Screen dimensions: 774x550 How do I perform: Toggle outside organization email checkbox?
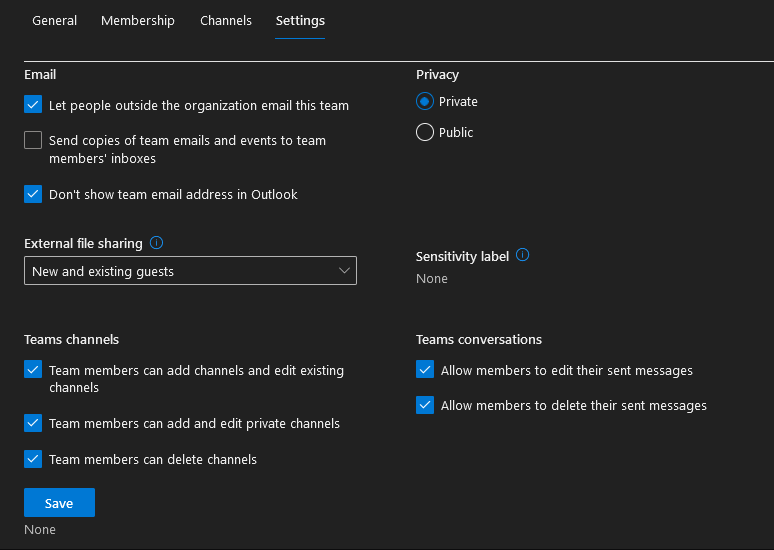pyautogui.click(x=33, y=105)
